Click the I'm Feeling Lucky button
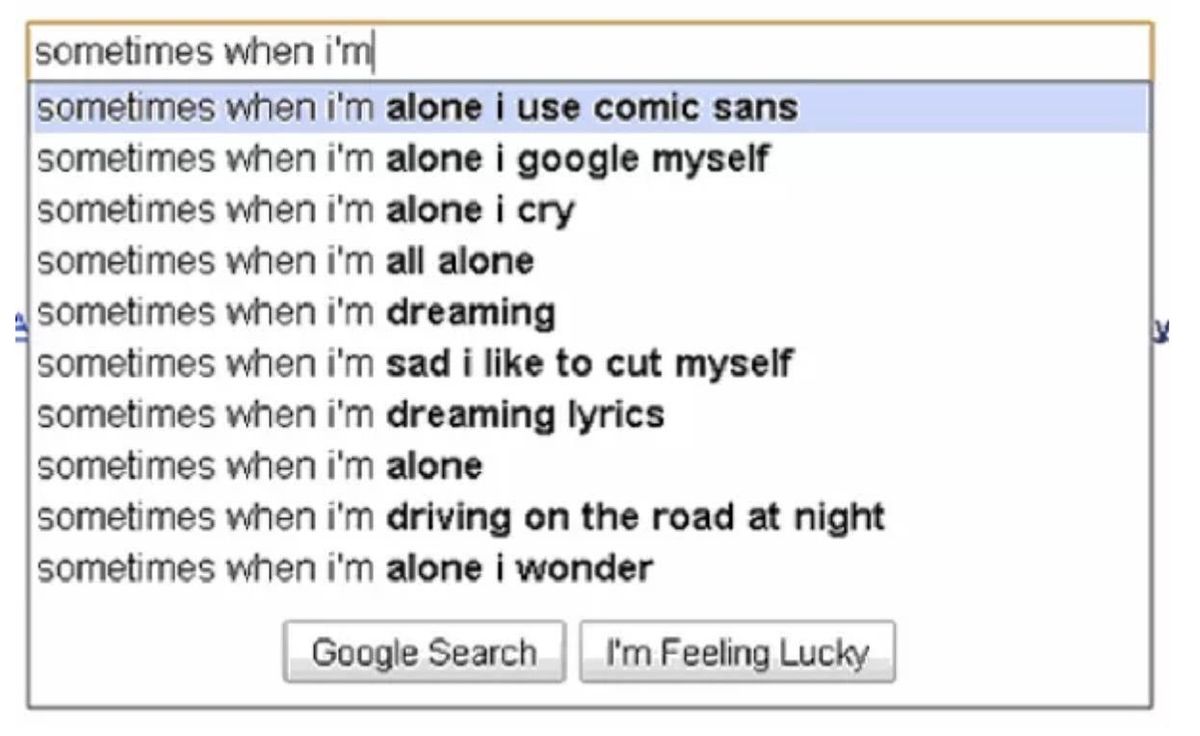This screenshot has height=736, width=1200. [737, 652]
